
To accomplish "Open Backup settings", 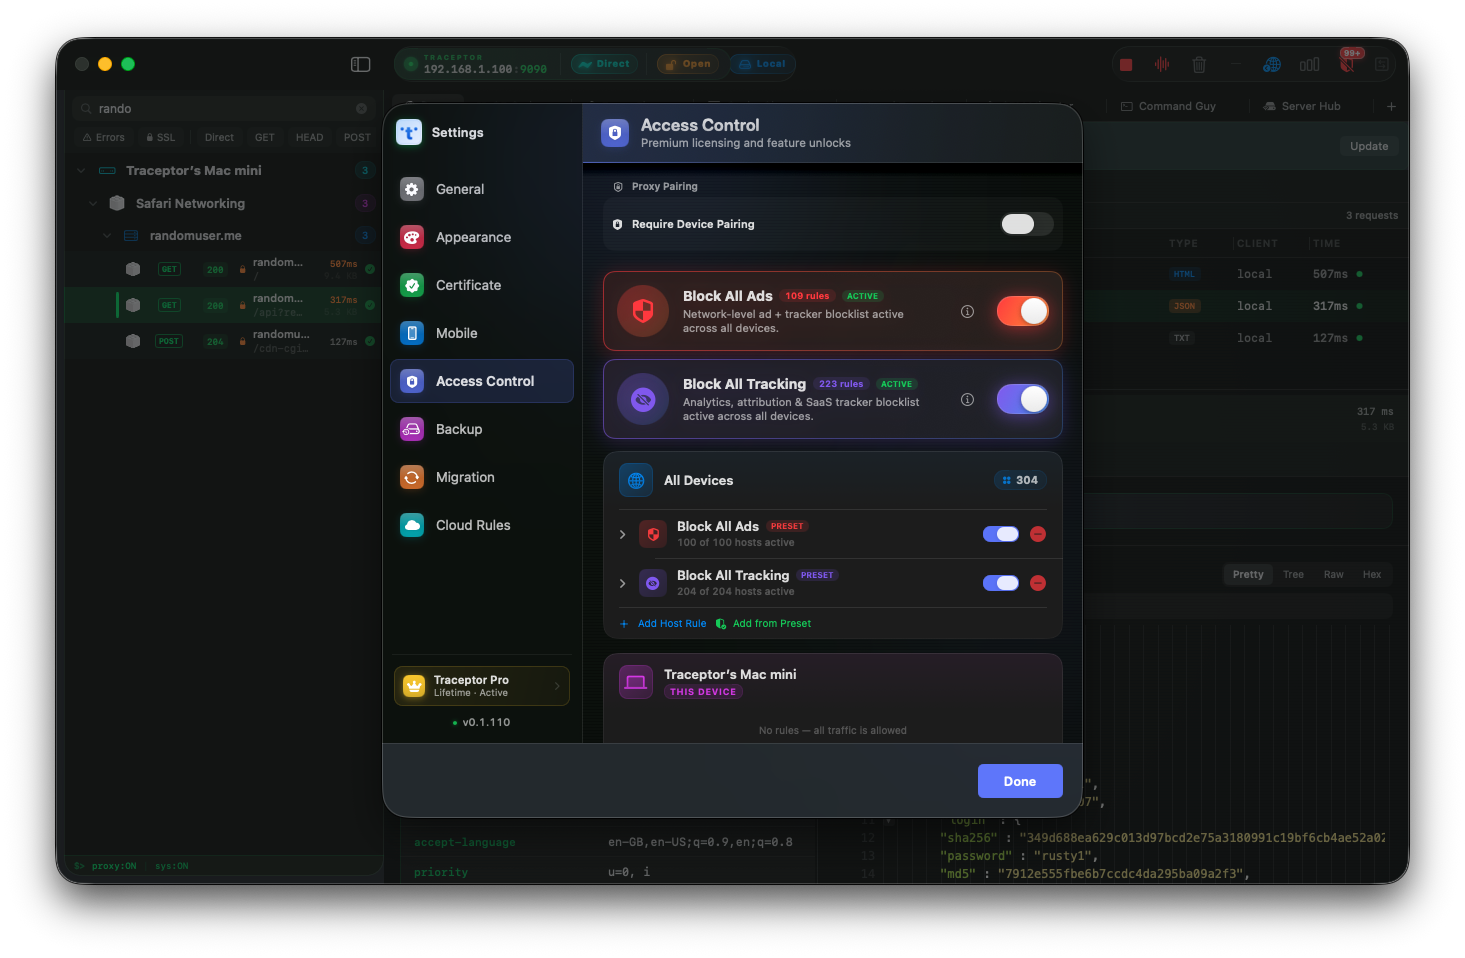I will pos(482,429).
